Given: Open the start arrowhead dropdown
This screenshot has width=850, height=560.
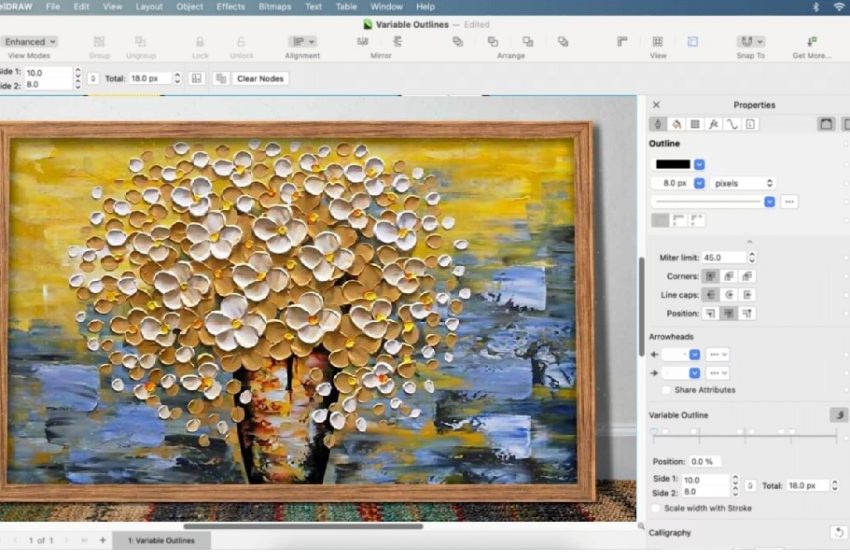Looking at the screenshot, I should pos(694,355).
